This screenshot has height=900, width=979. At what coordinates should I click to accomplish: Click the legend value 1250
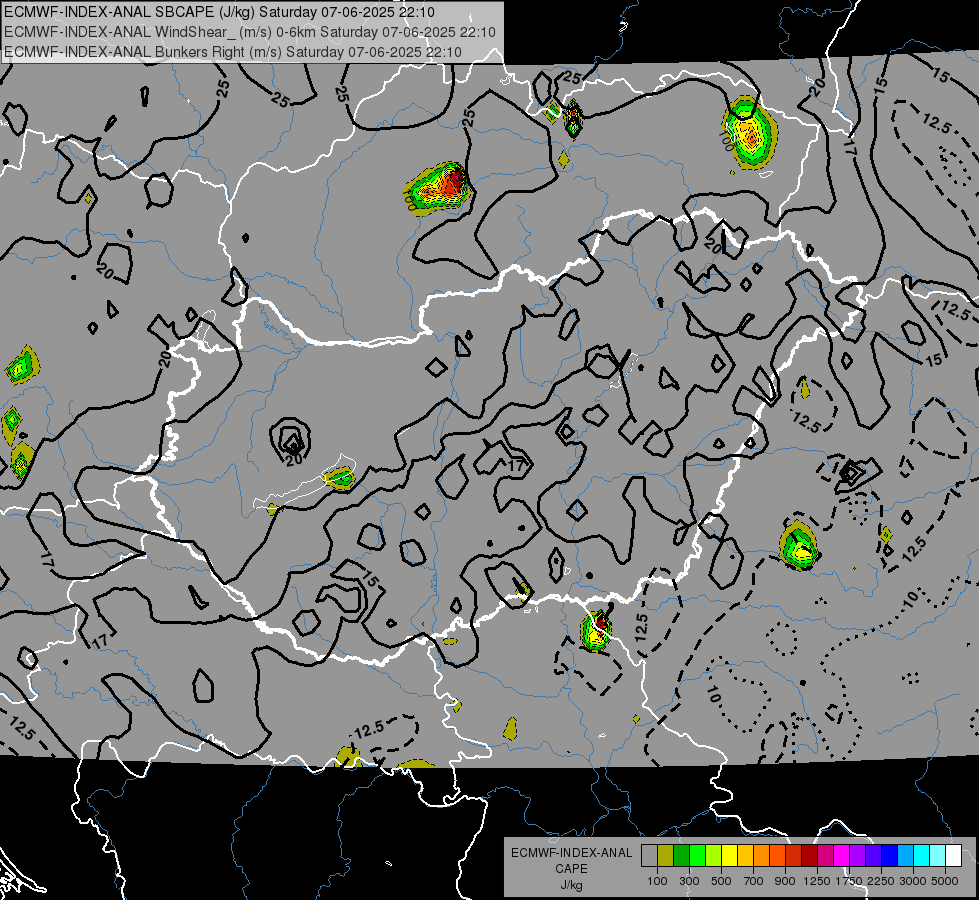click(817, 881)
